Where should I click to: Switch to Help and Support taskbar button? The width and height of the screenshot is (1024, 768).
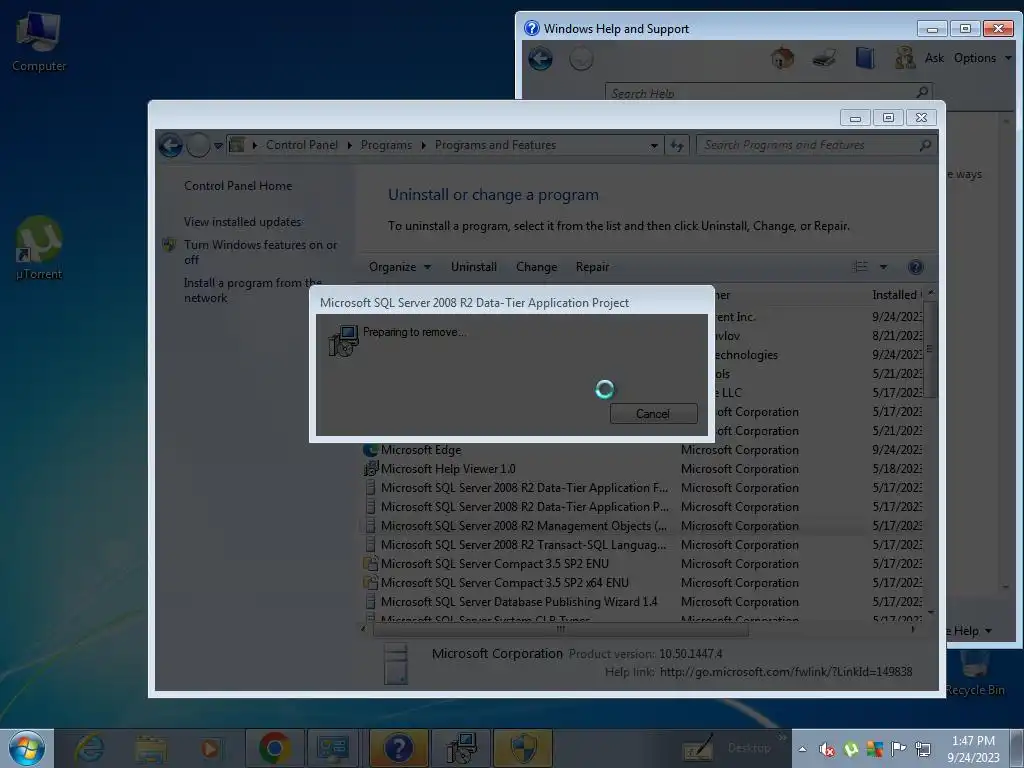pyautogui.click(x=399, y=748)
